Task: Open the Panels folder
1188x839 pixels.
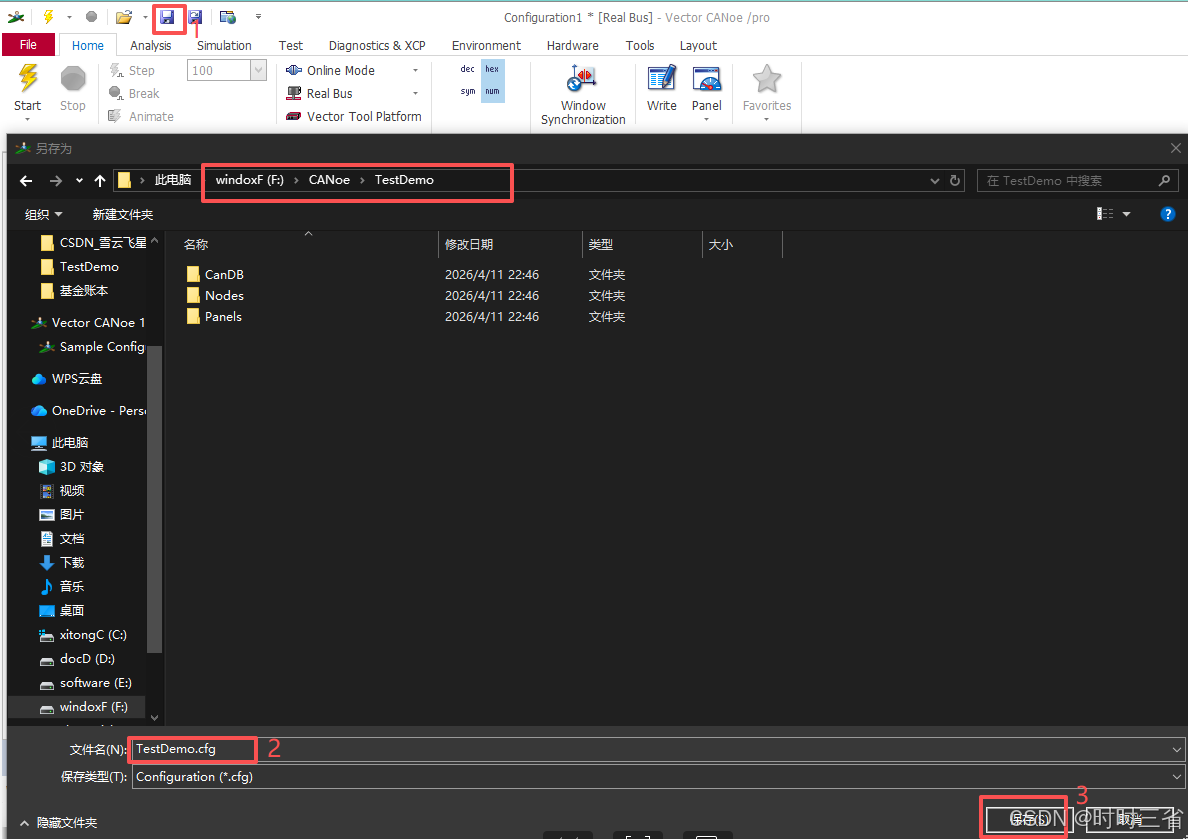Action: click(x=214, y=317)
